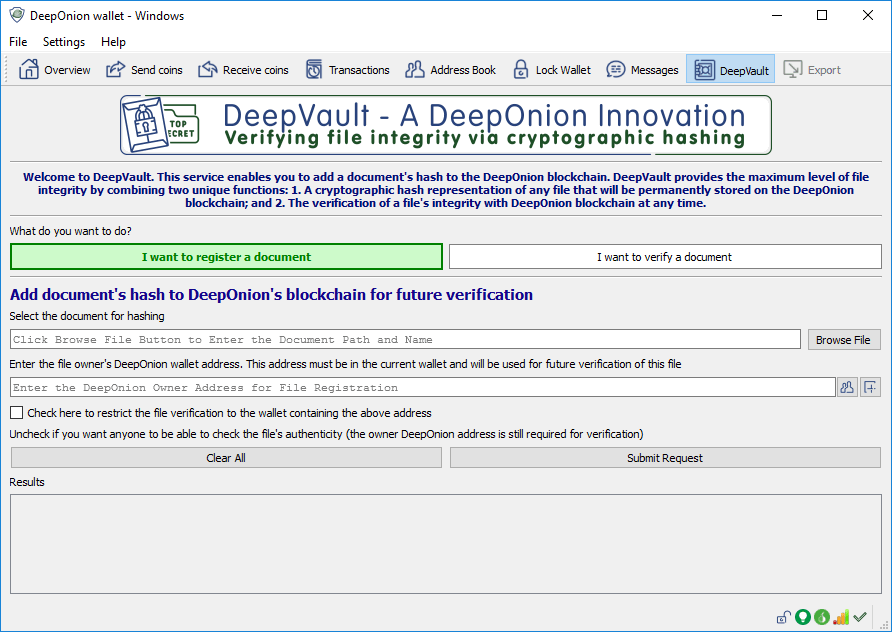
Task: Open the Settings menu
Action: [x=64, y=42]
